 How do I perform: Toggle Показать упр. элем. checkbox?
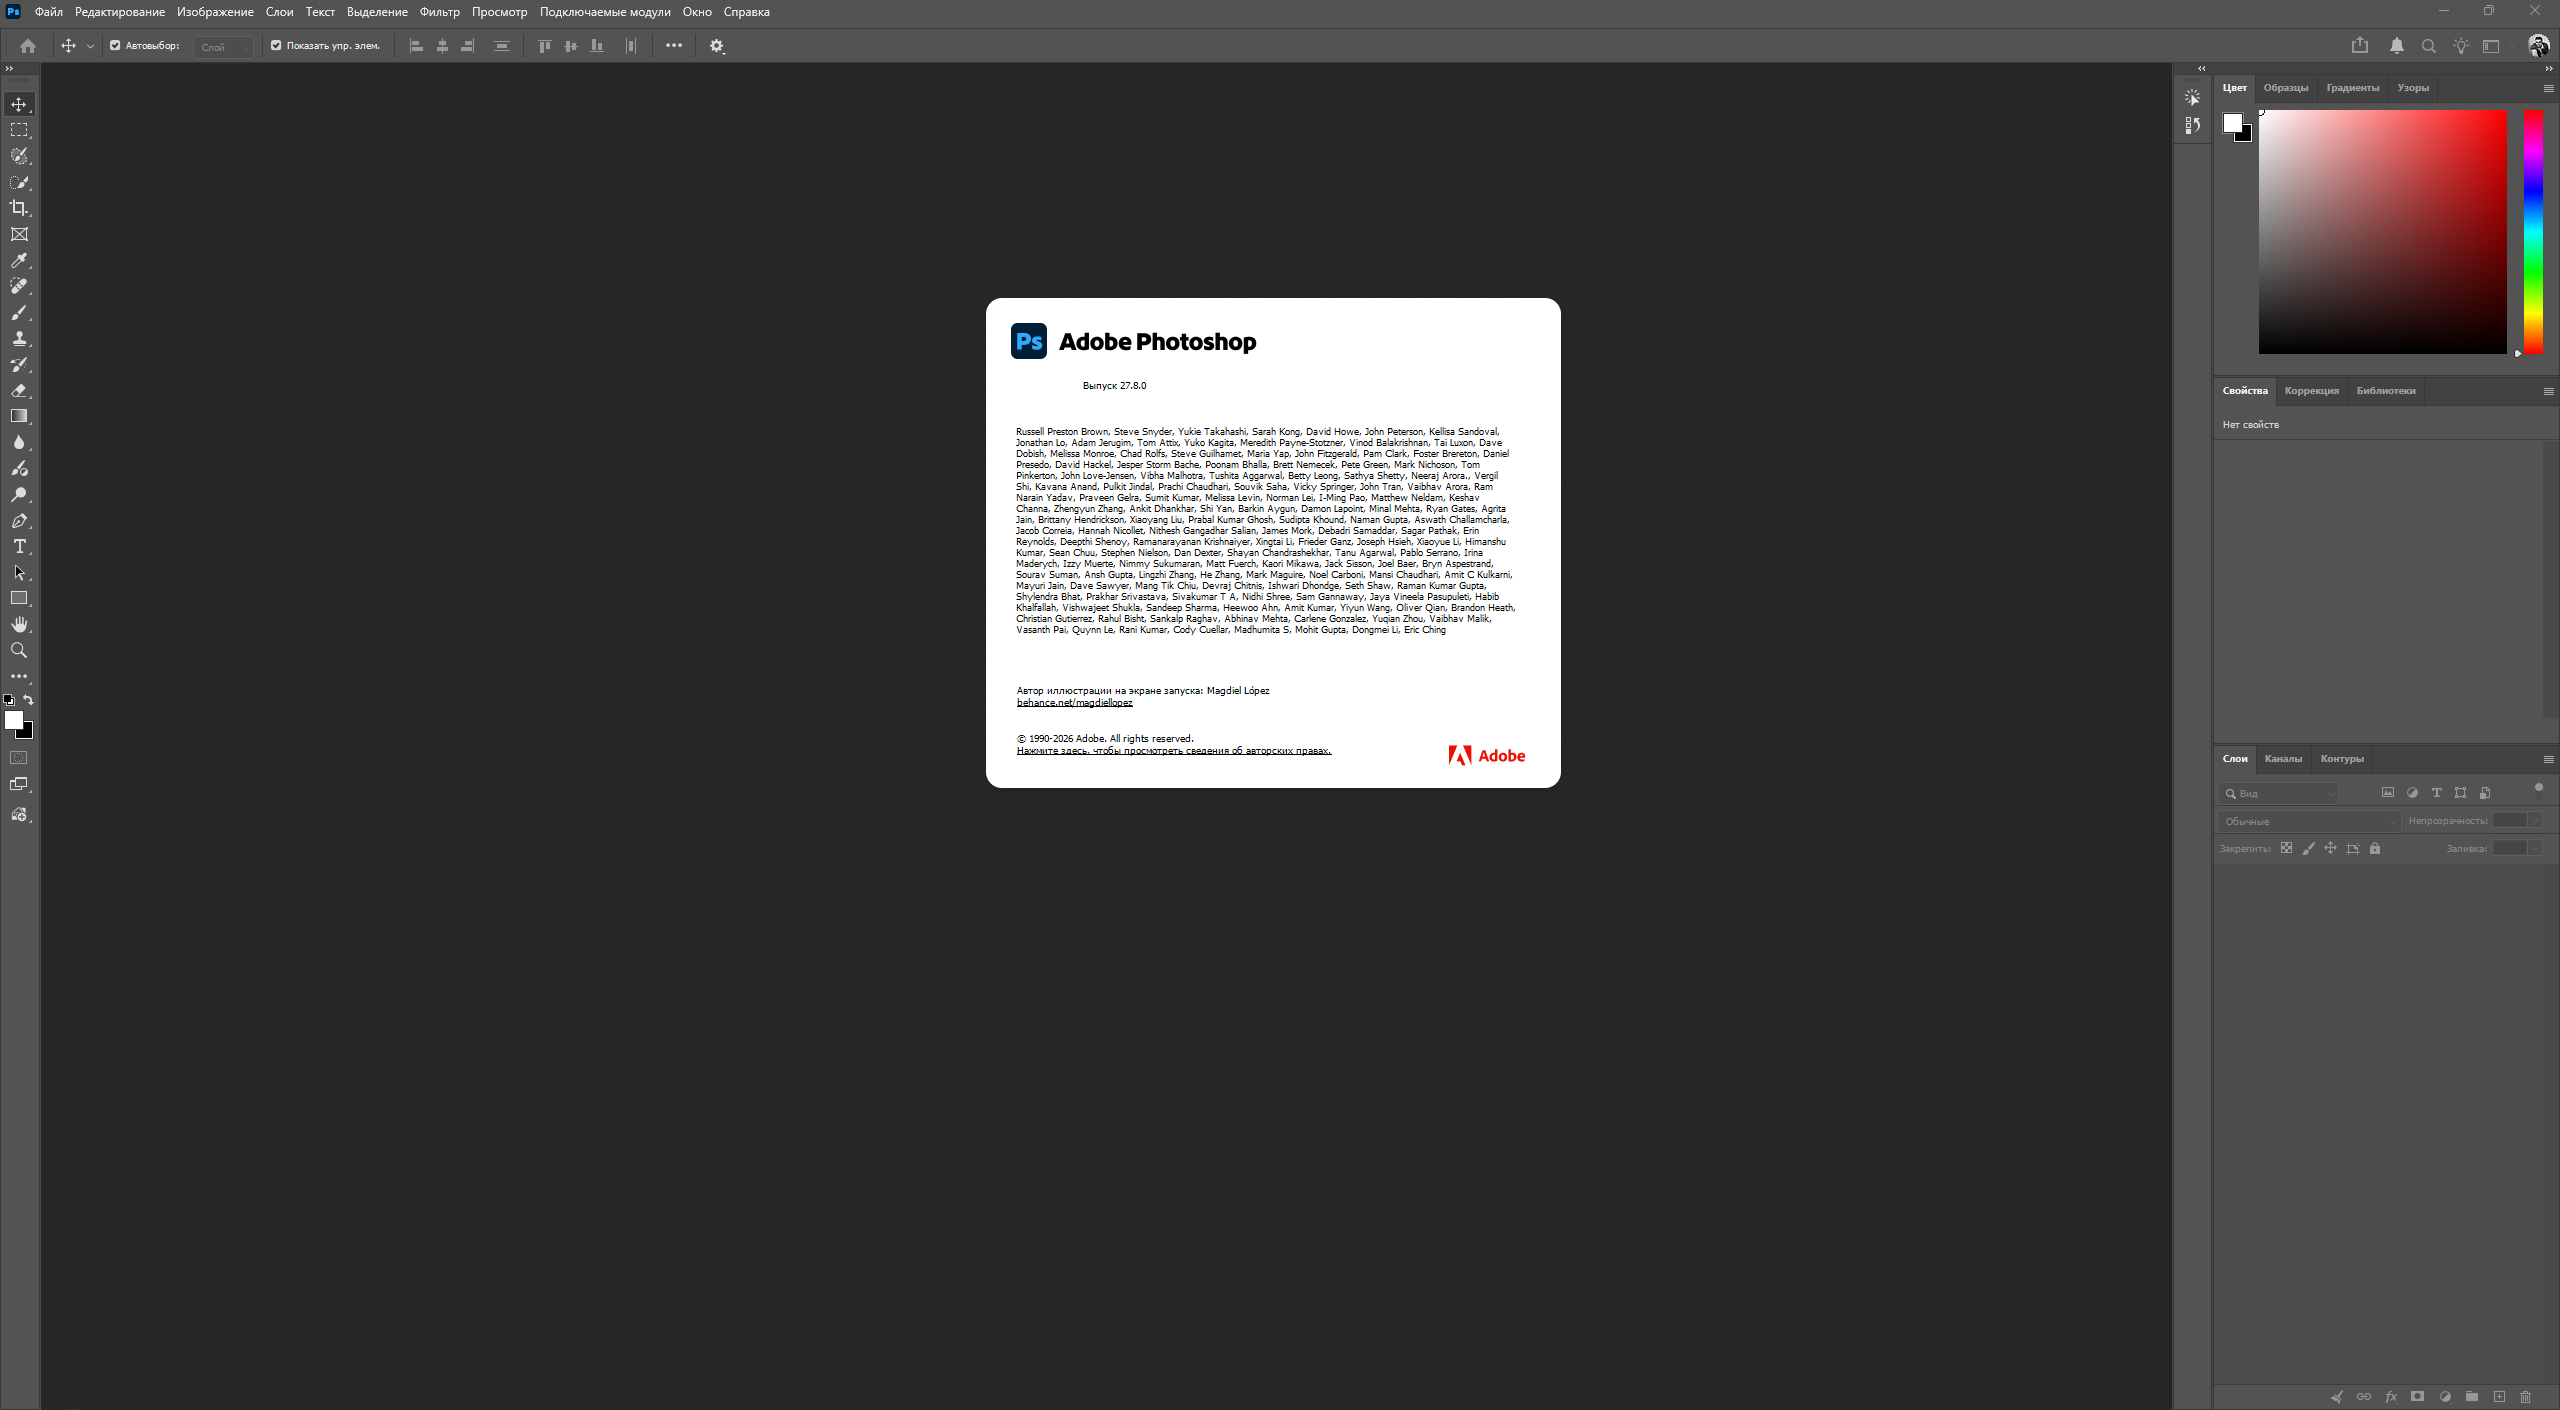[276, 45]
